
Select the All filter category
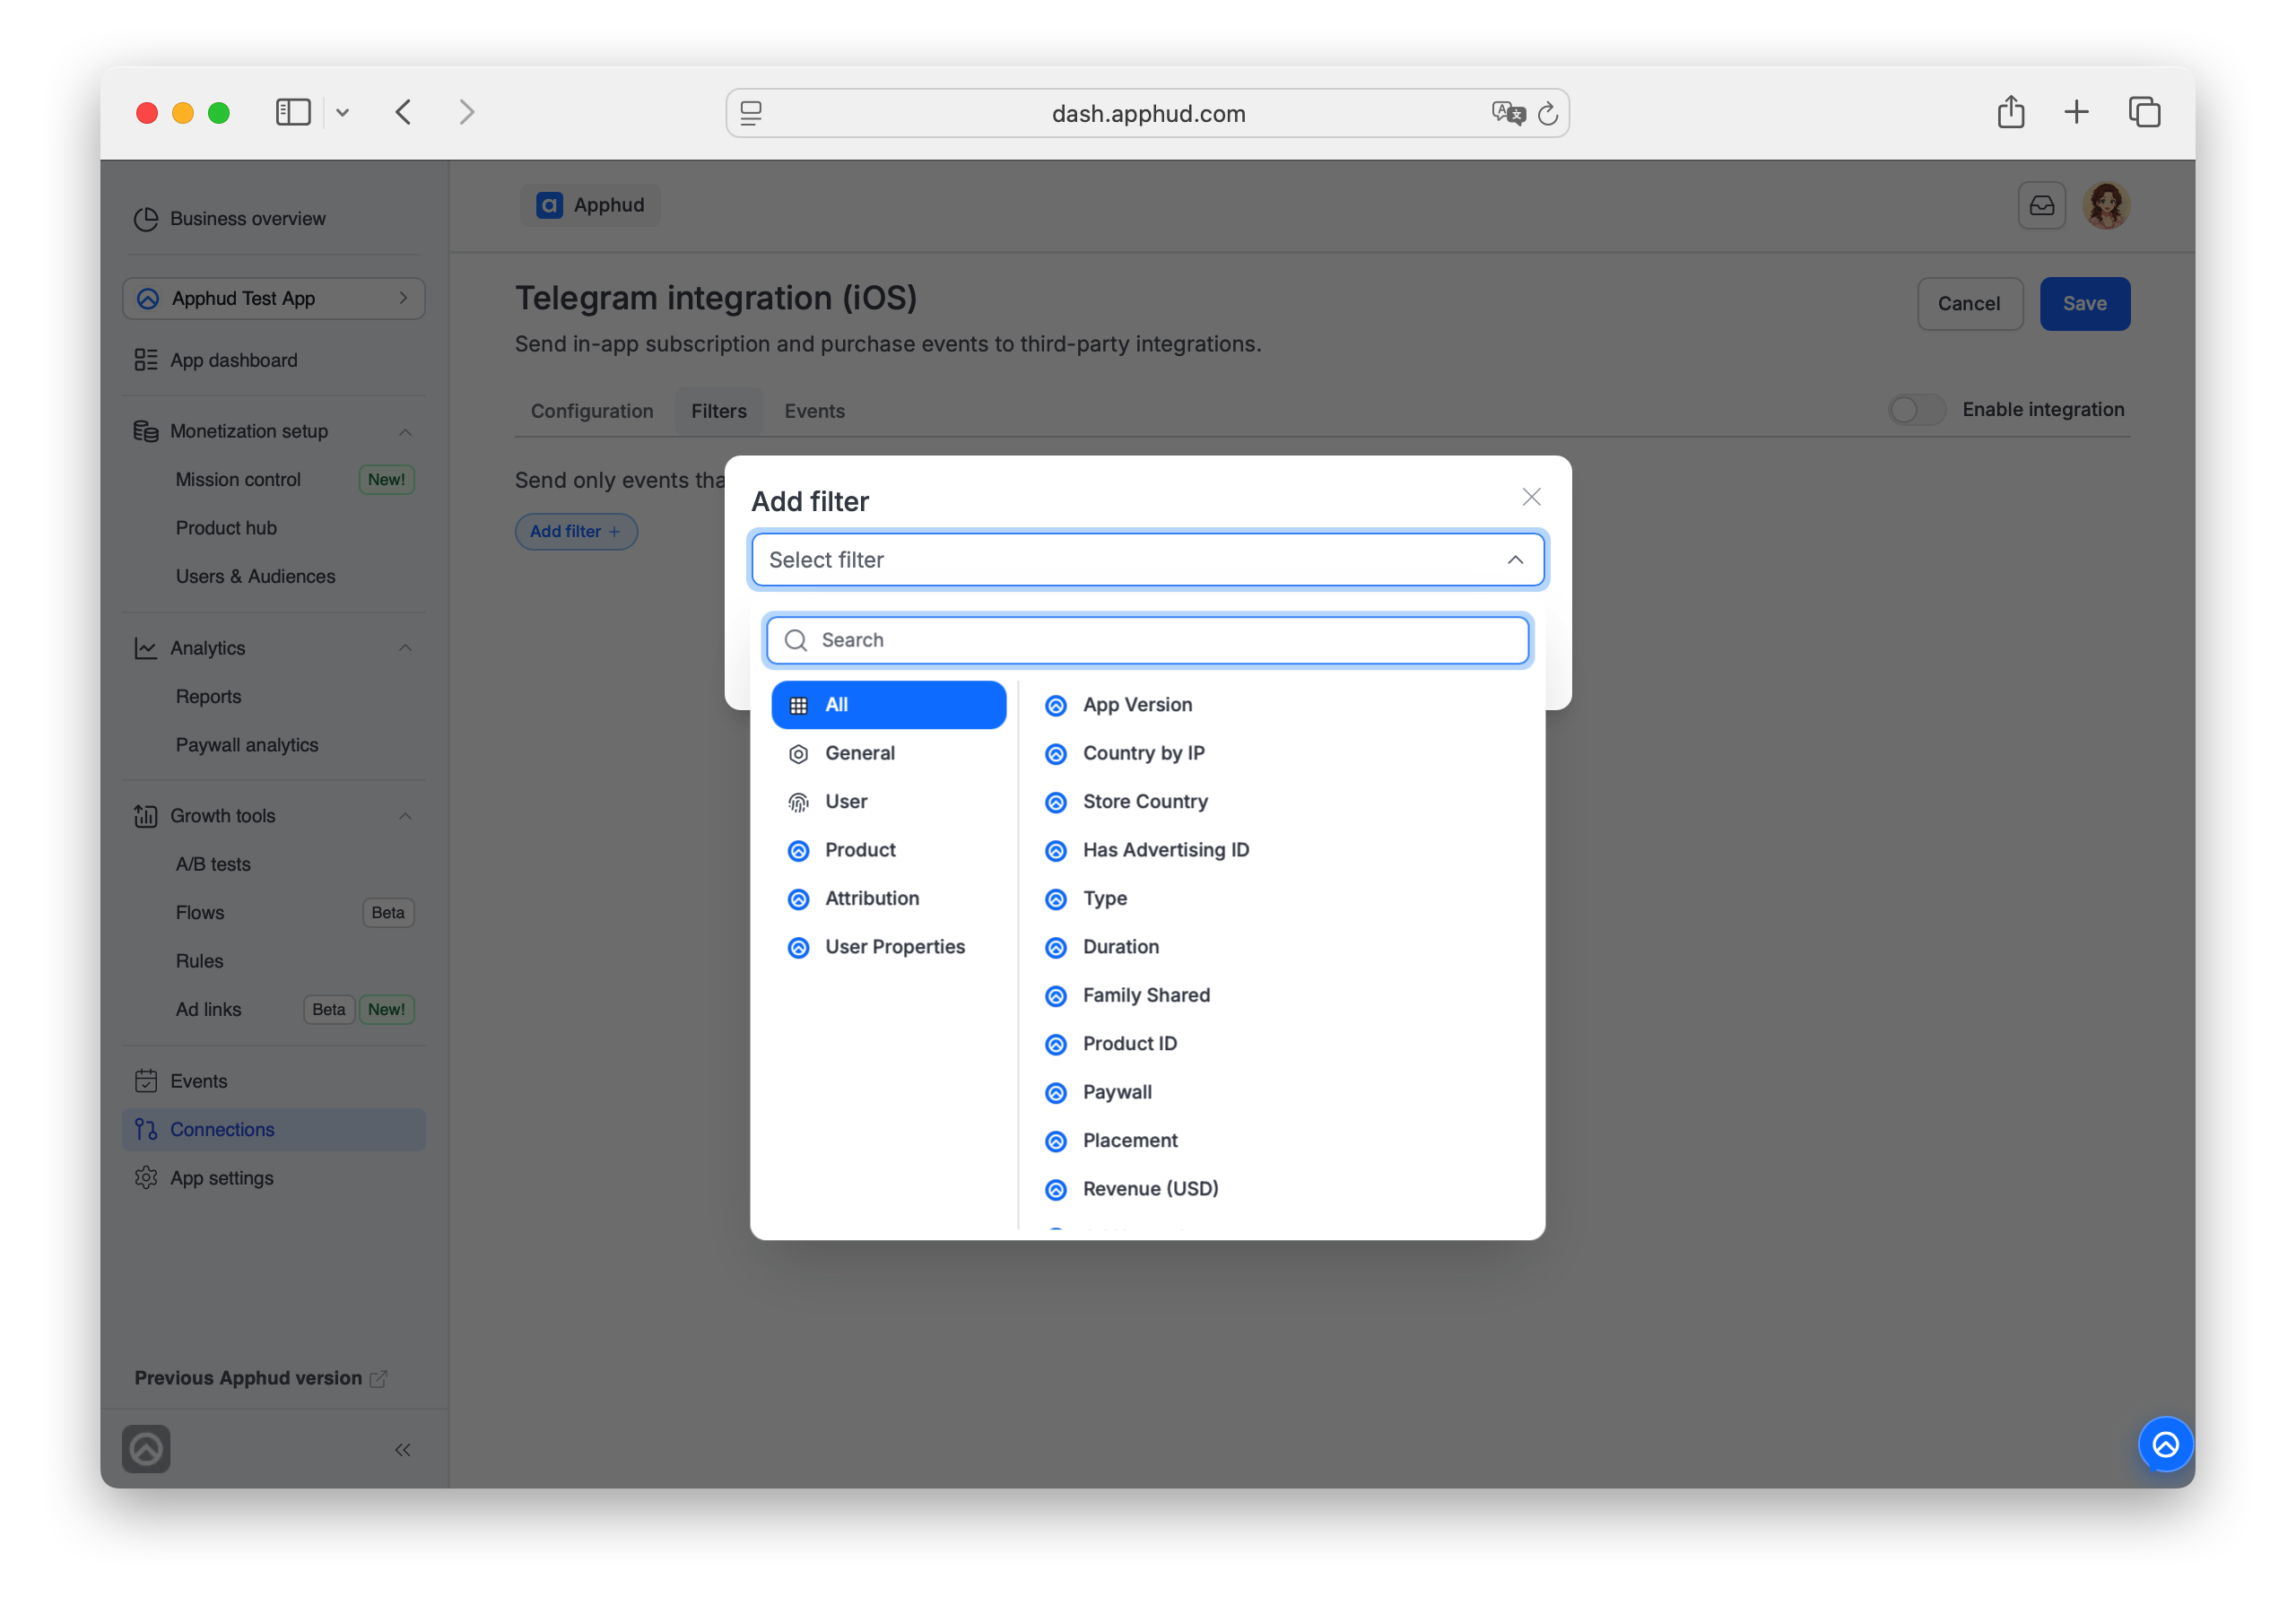pyautogui.click(x=888, y=705)
